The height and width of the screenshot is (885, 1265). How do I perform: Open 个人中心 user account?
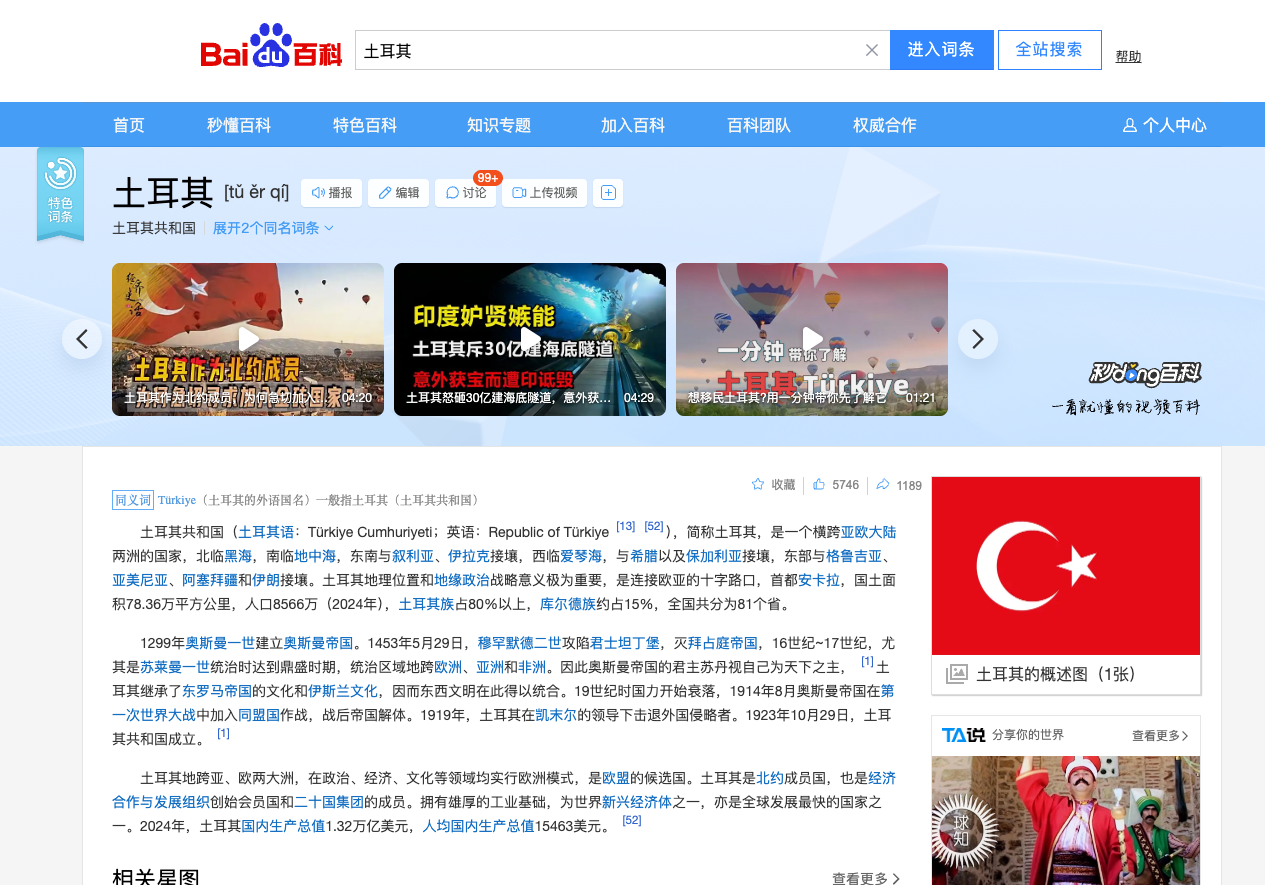click(1164, 125)
